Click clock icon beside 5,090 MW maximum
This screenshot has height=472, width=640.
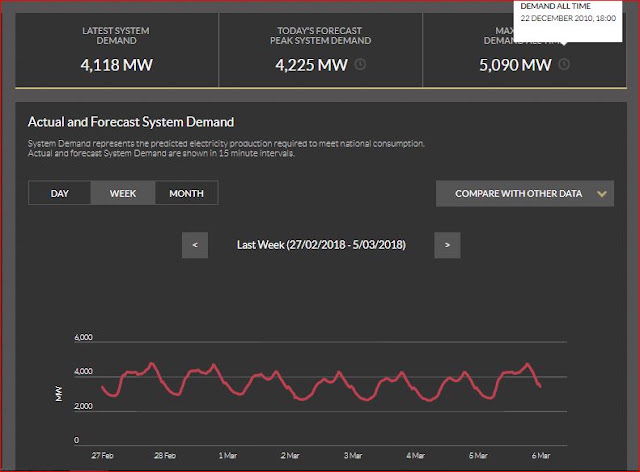[564, 65]
